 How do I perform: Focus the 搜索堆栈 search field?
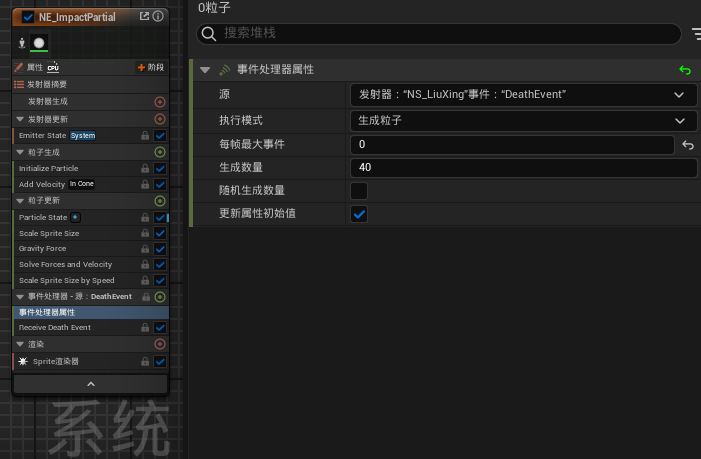[439, 34]
